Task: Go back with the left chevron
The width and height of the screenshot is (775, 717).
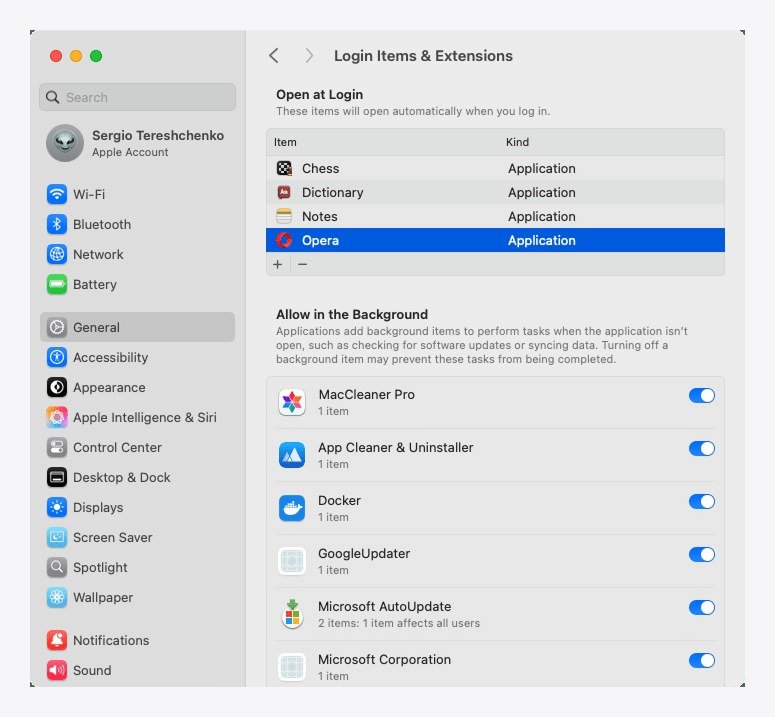Action: coord(274,56)
